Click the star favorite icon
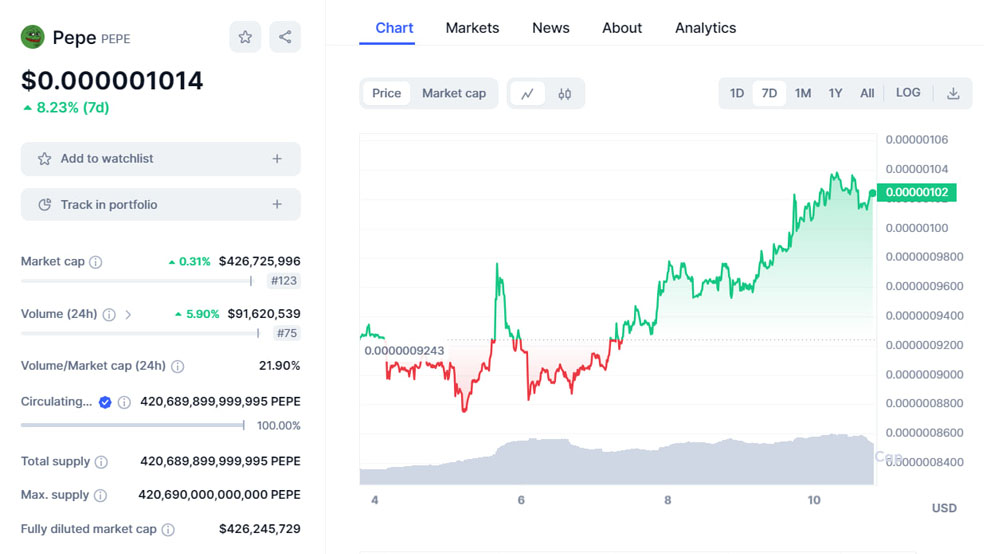984x554 pixels. (x=245, y=37)
